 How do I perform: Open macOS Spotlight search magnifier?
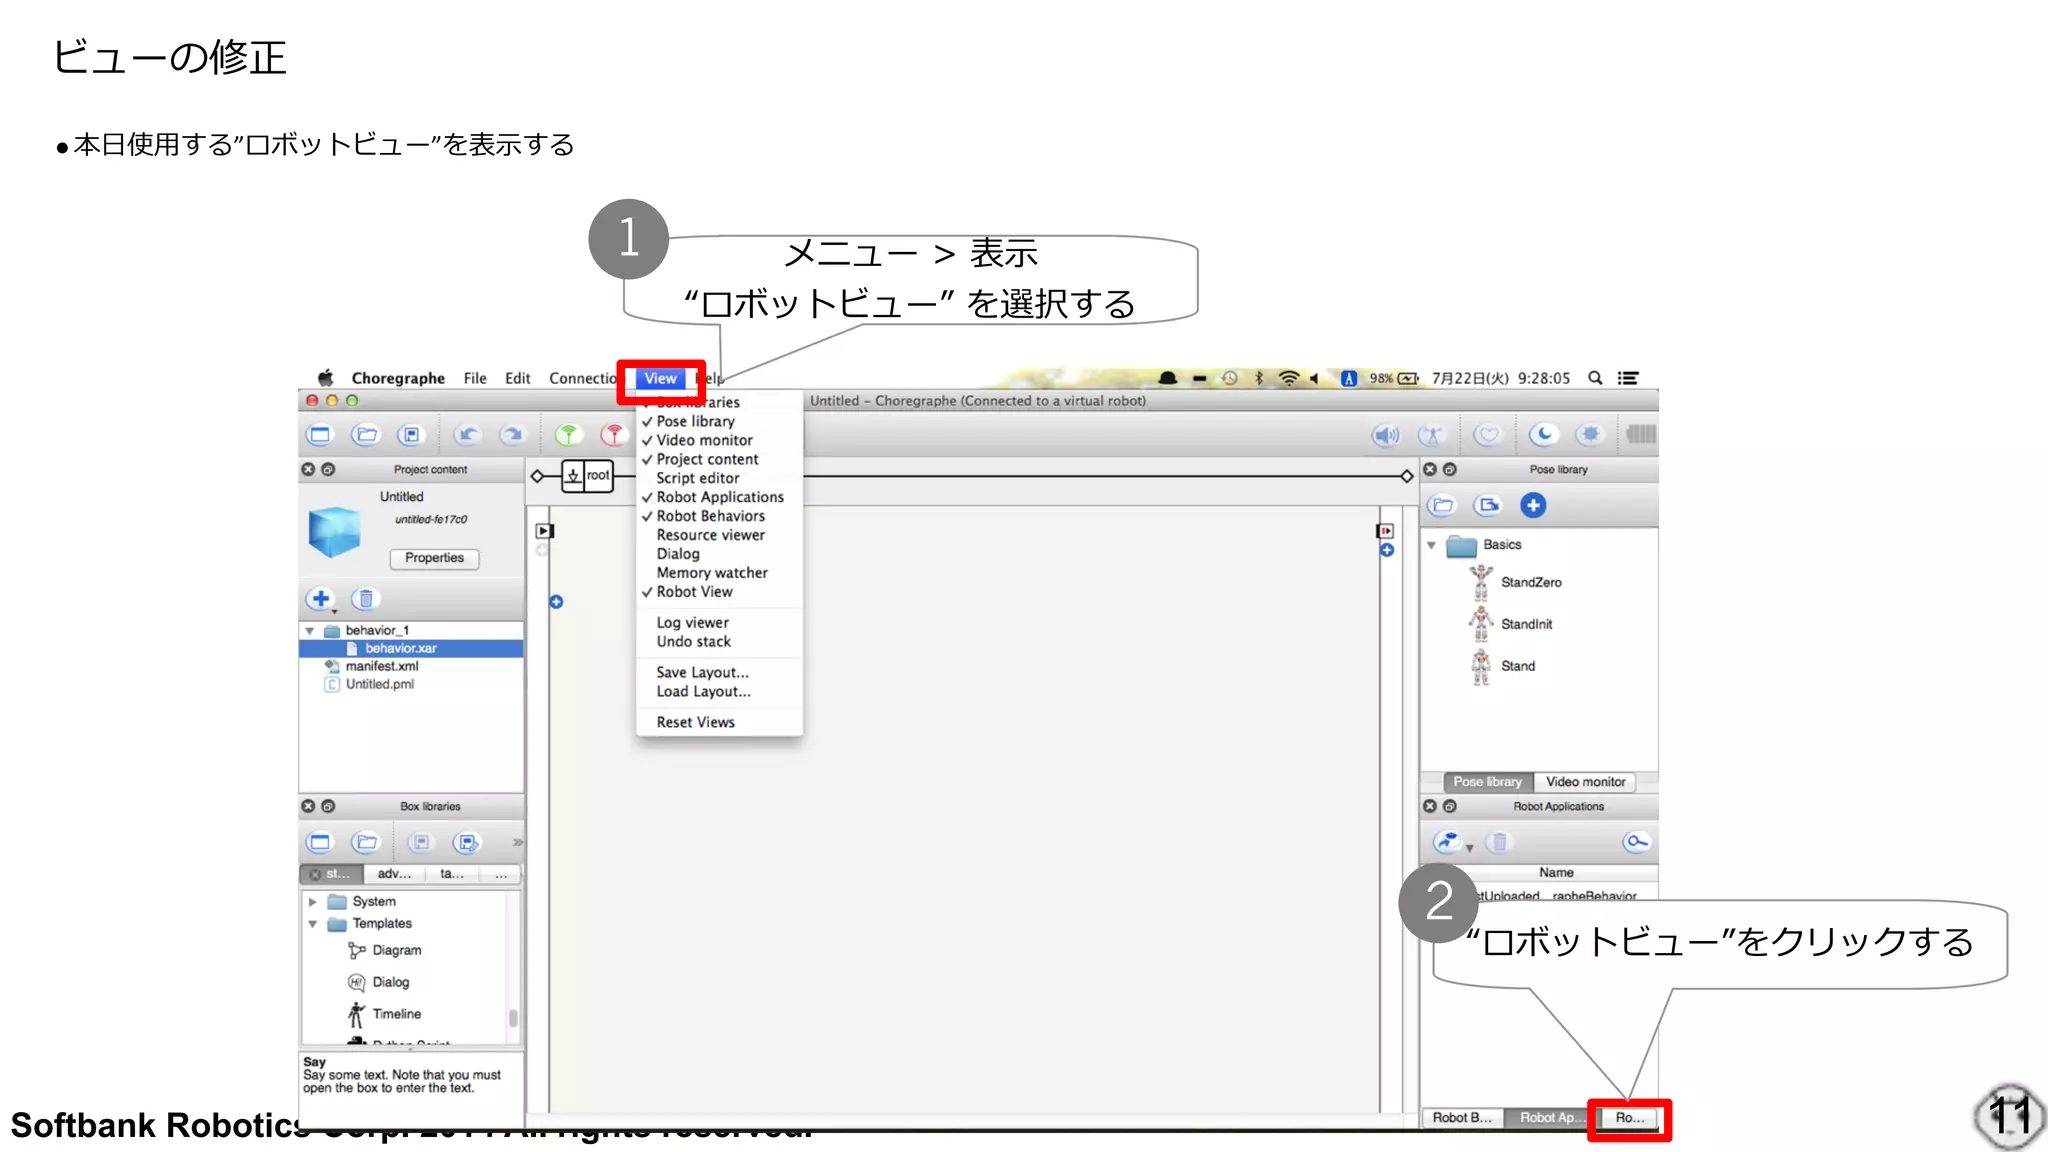[1596, 378]
